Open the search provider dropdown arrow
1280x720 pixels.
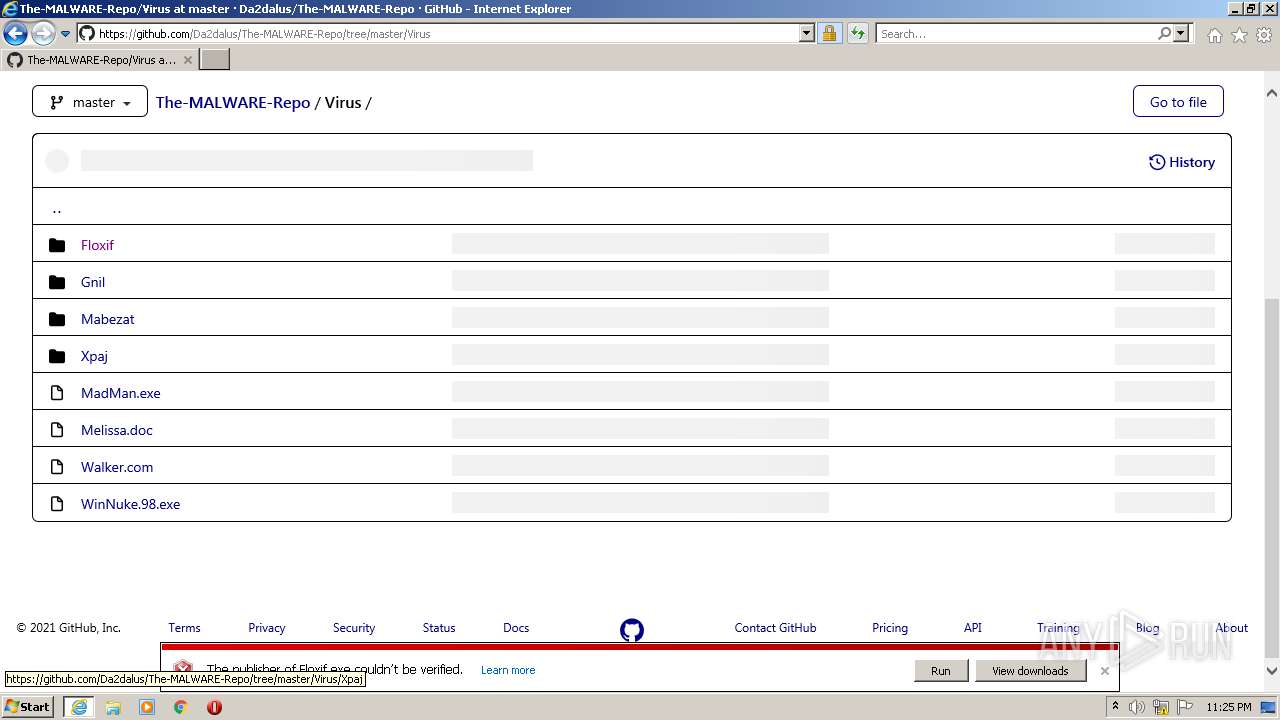click(x=1181, y=34)
